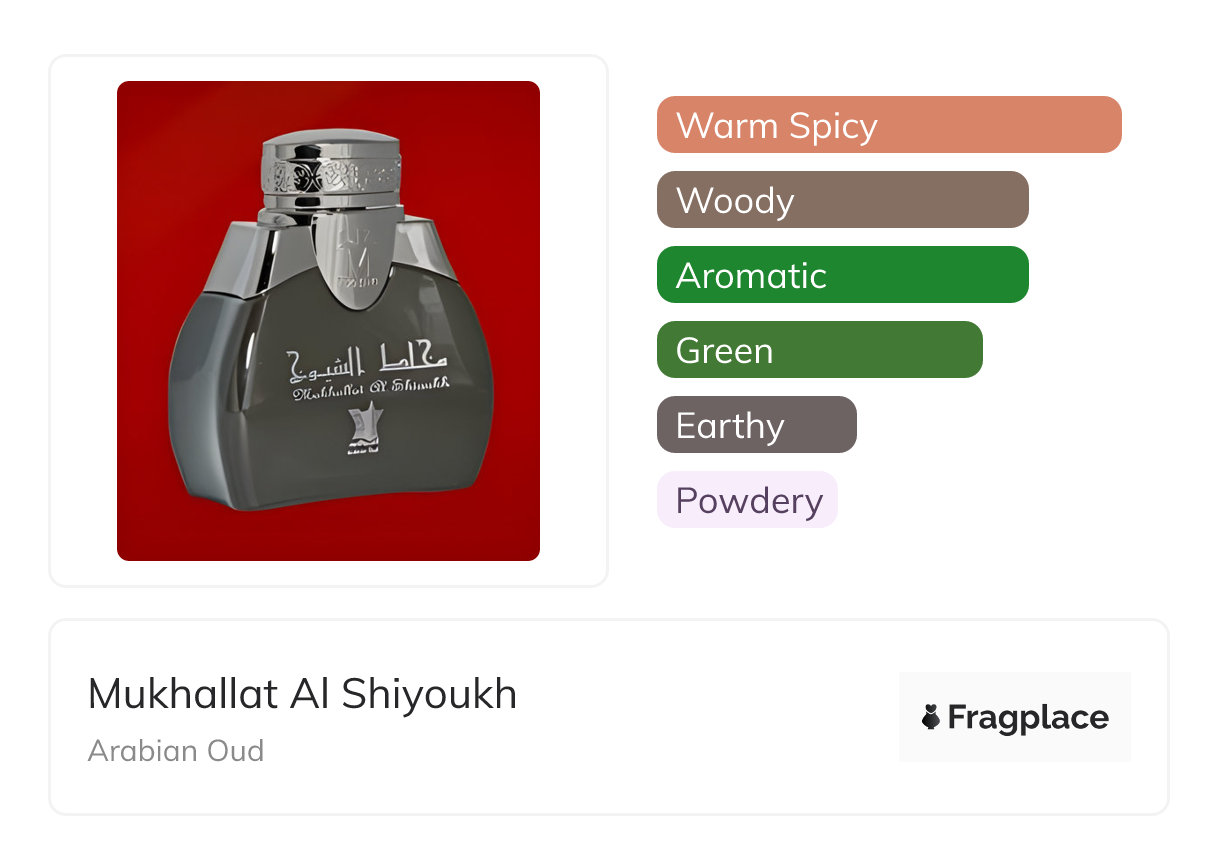The height and width of the screenshot is (864, 1218).
Task: Click the small Fragplace bottle icon
Action: (931, 717)
